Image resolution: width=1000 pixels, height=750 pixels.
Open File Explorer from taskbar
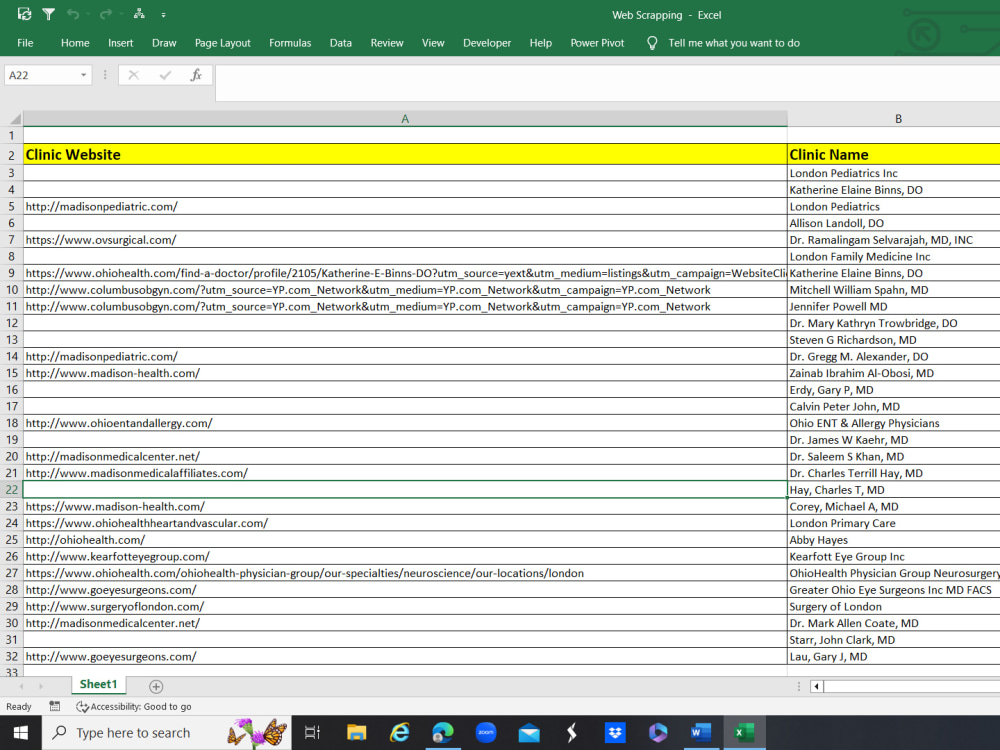(x=356, y=733)
